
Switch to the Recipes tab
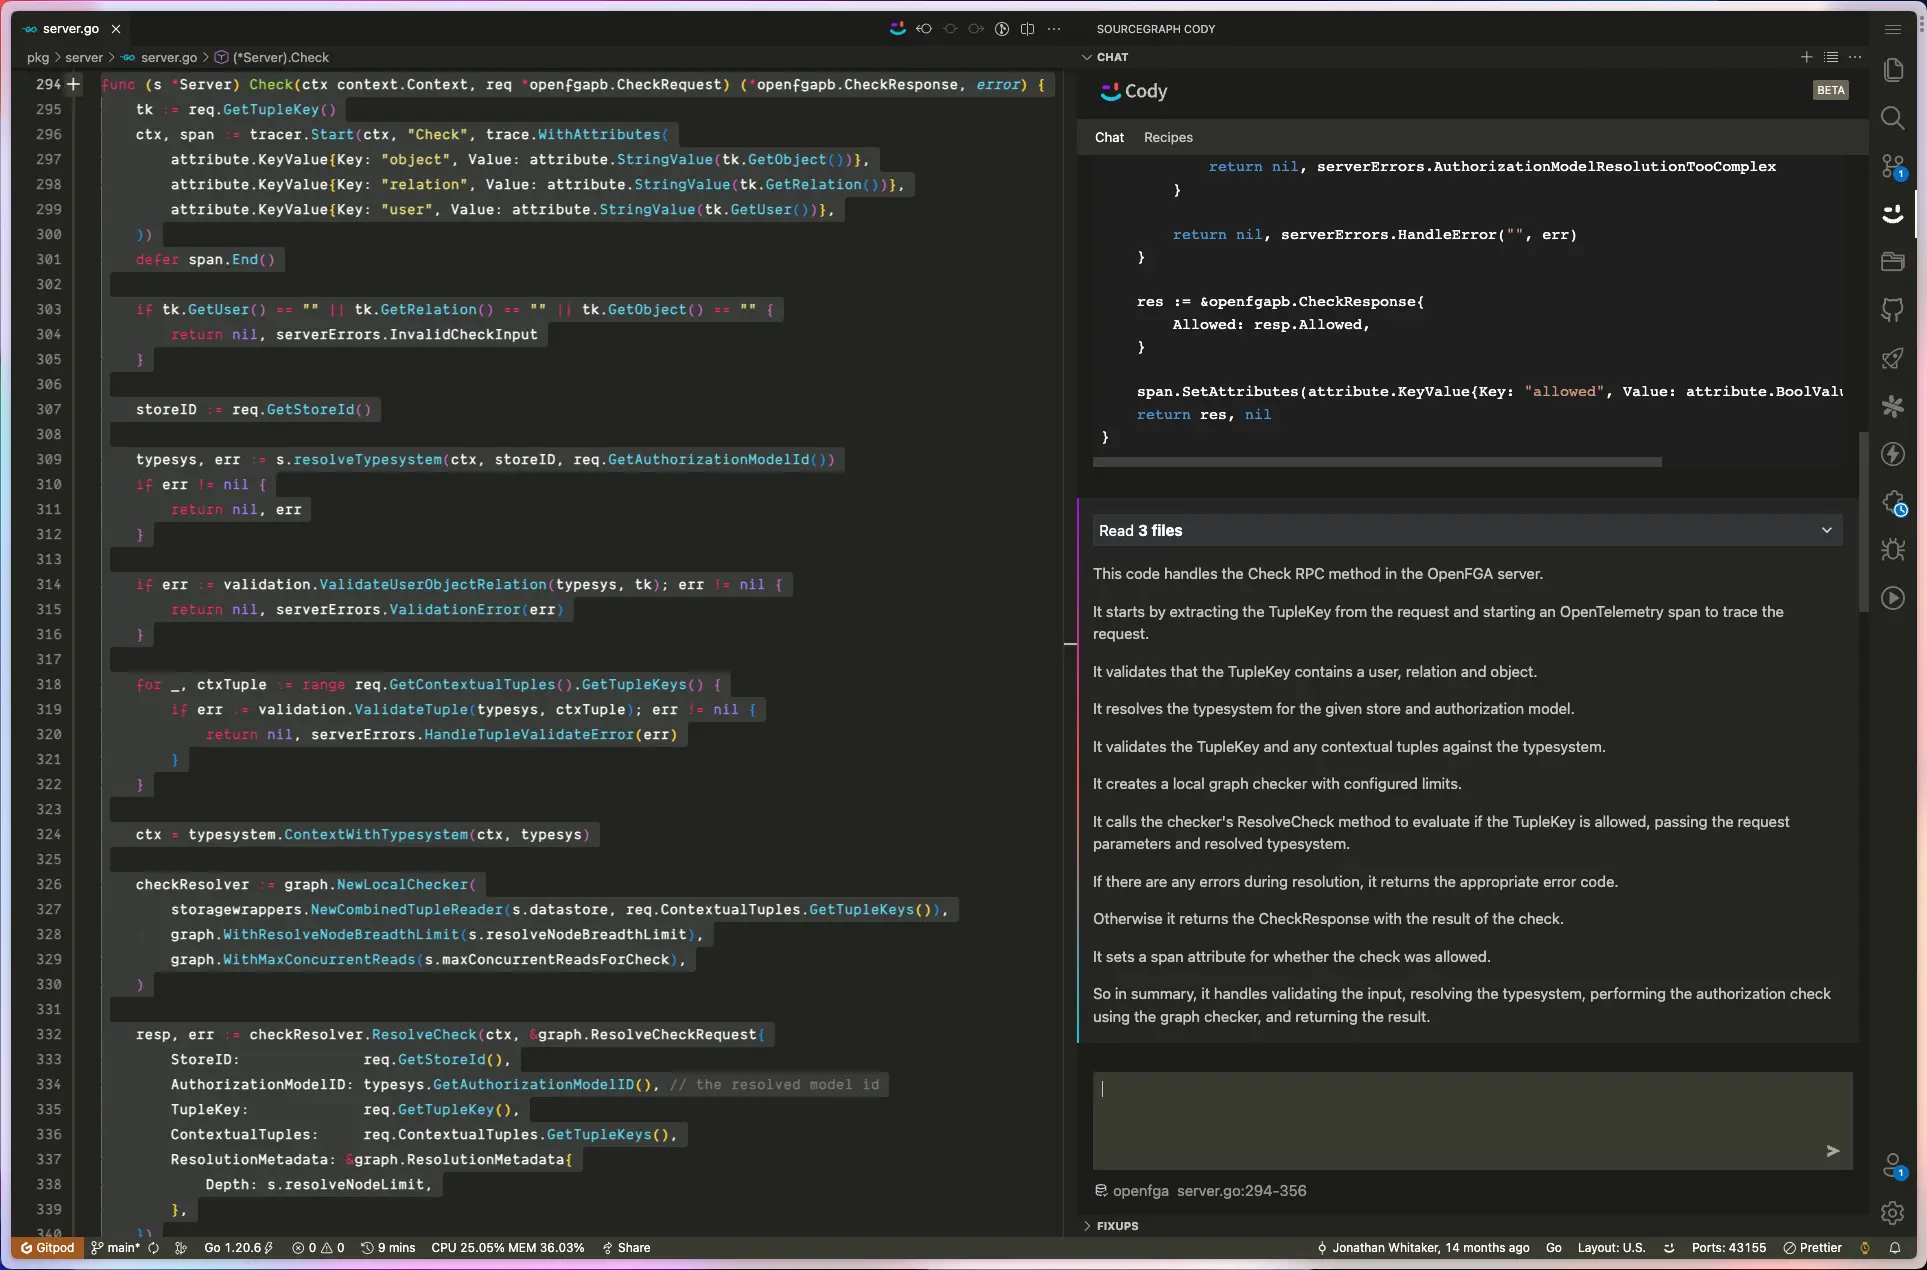click(x=1168, y=138)
